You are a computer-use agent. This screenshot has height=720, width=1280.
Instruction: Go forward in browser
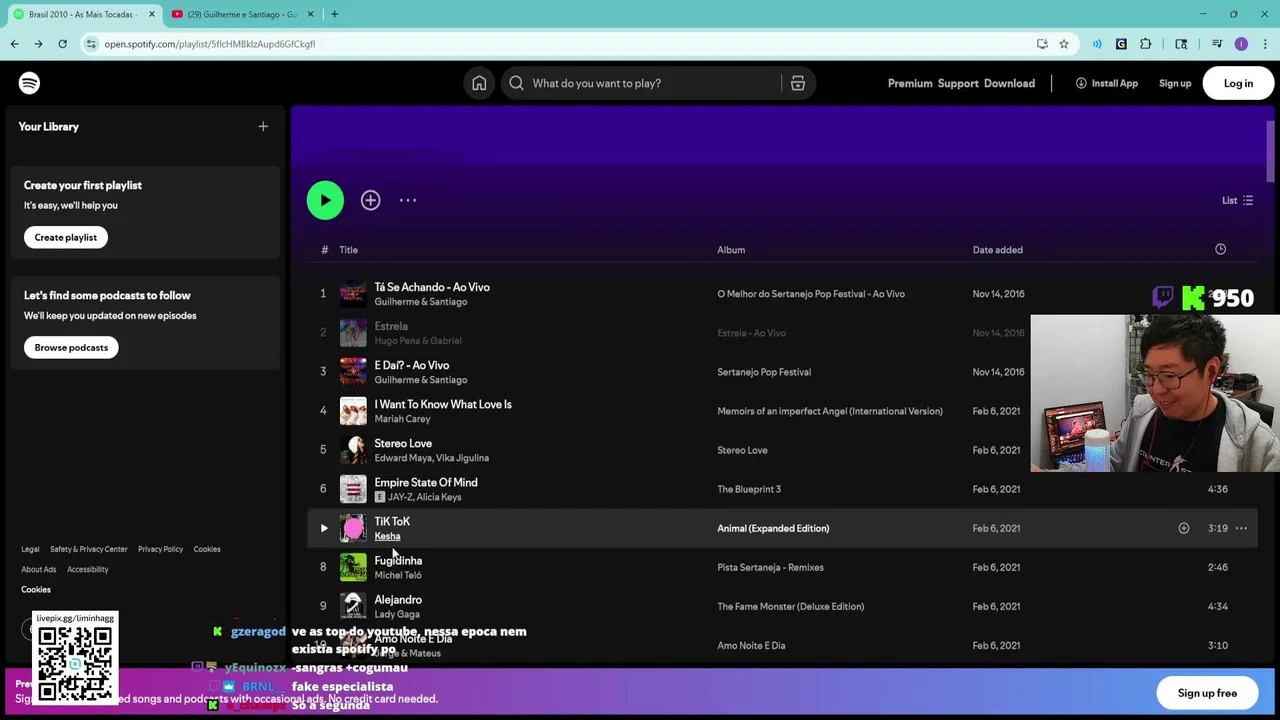pos(38,44)
